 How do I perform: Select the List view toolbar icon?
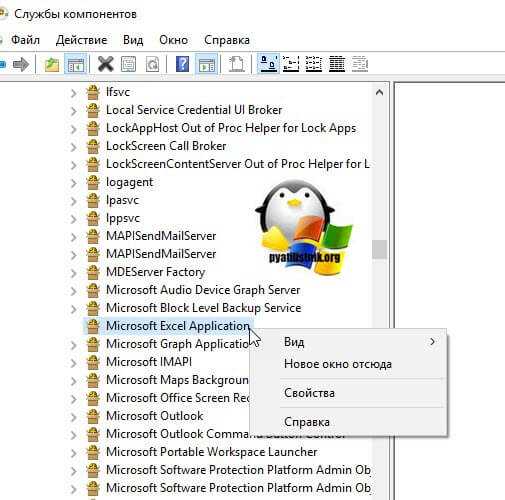coord(314,64)
